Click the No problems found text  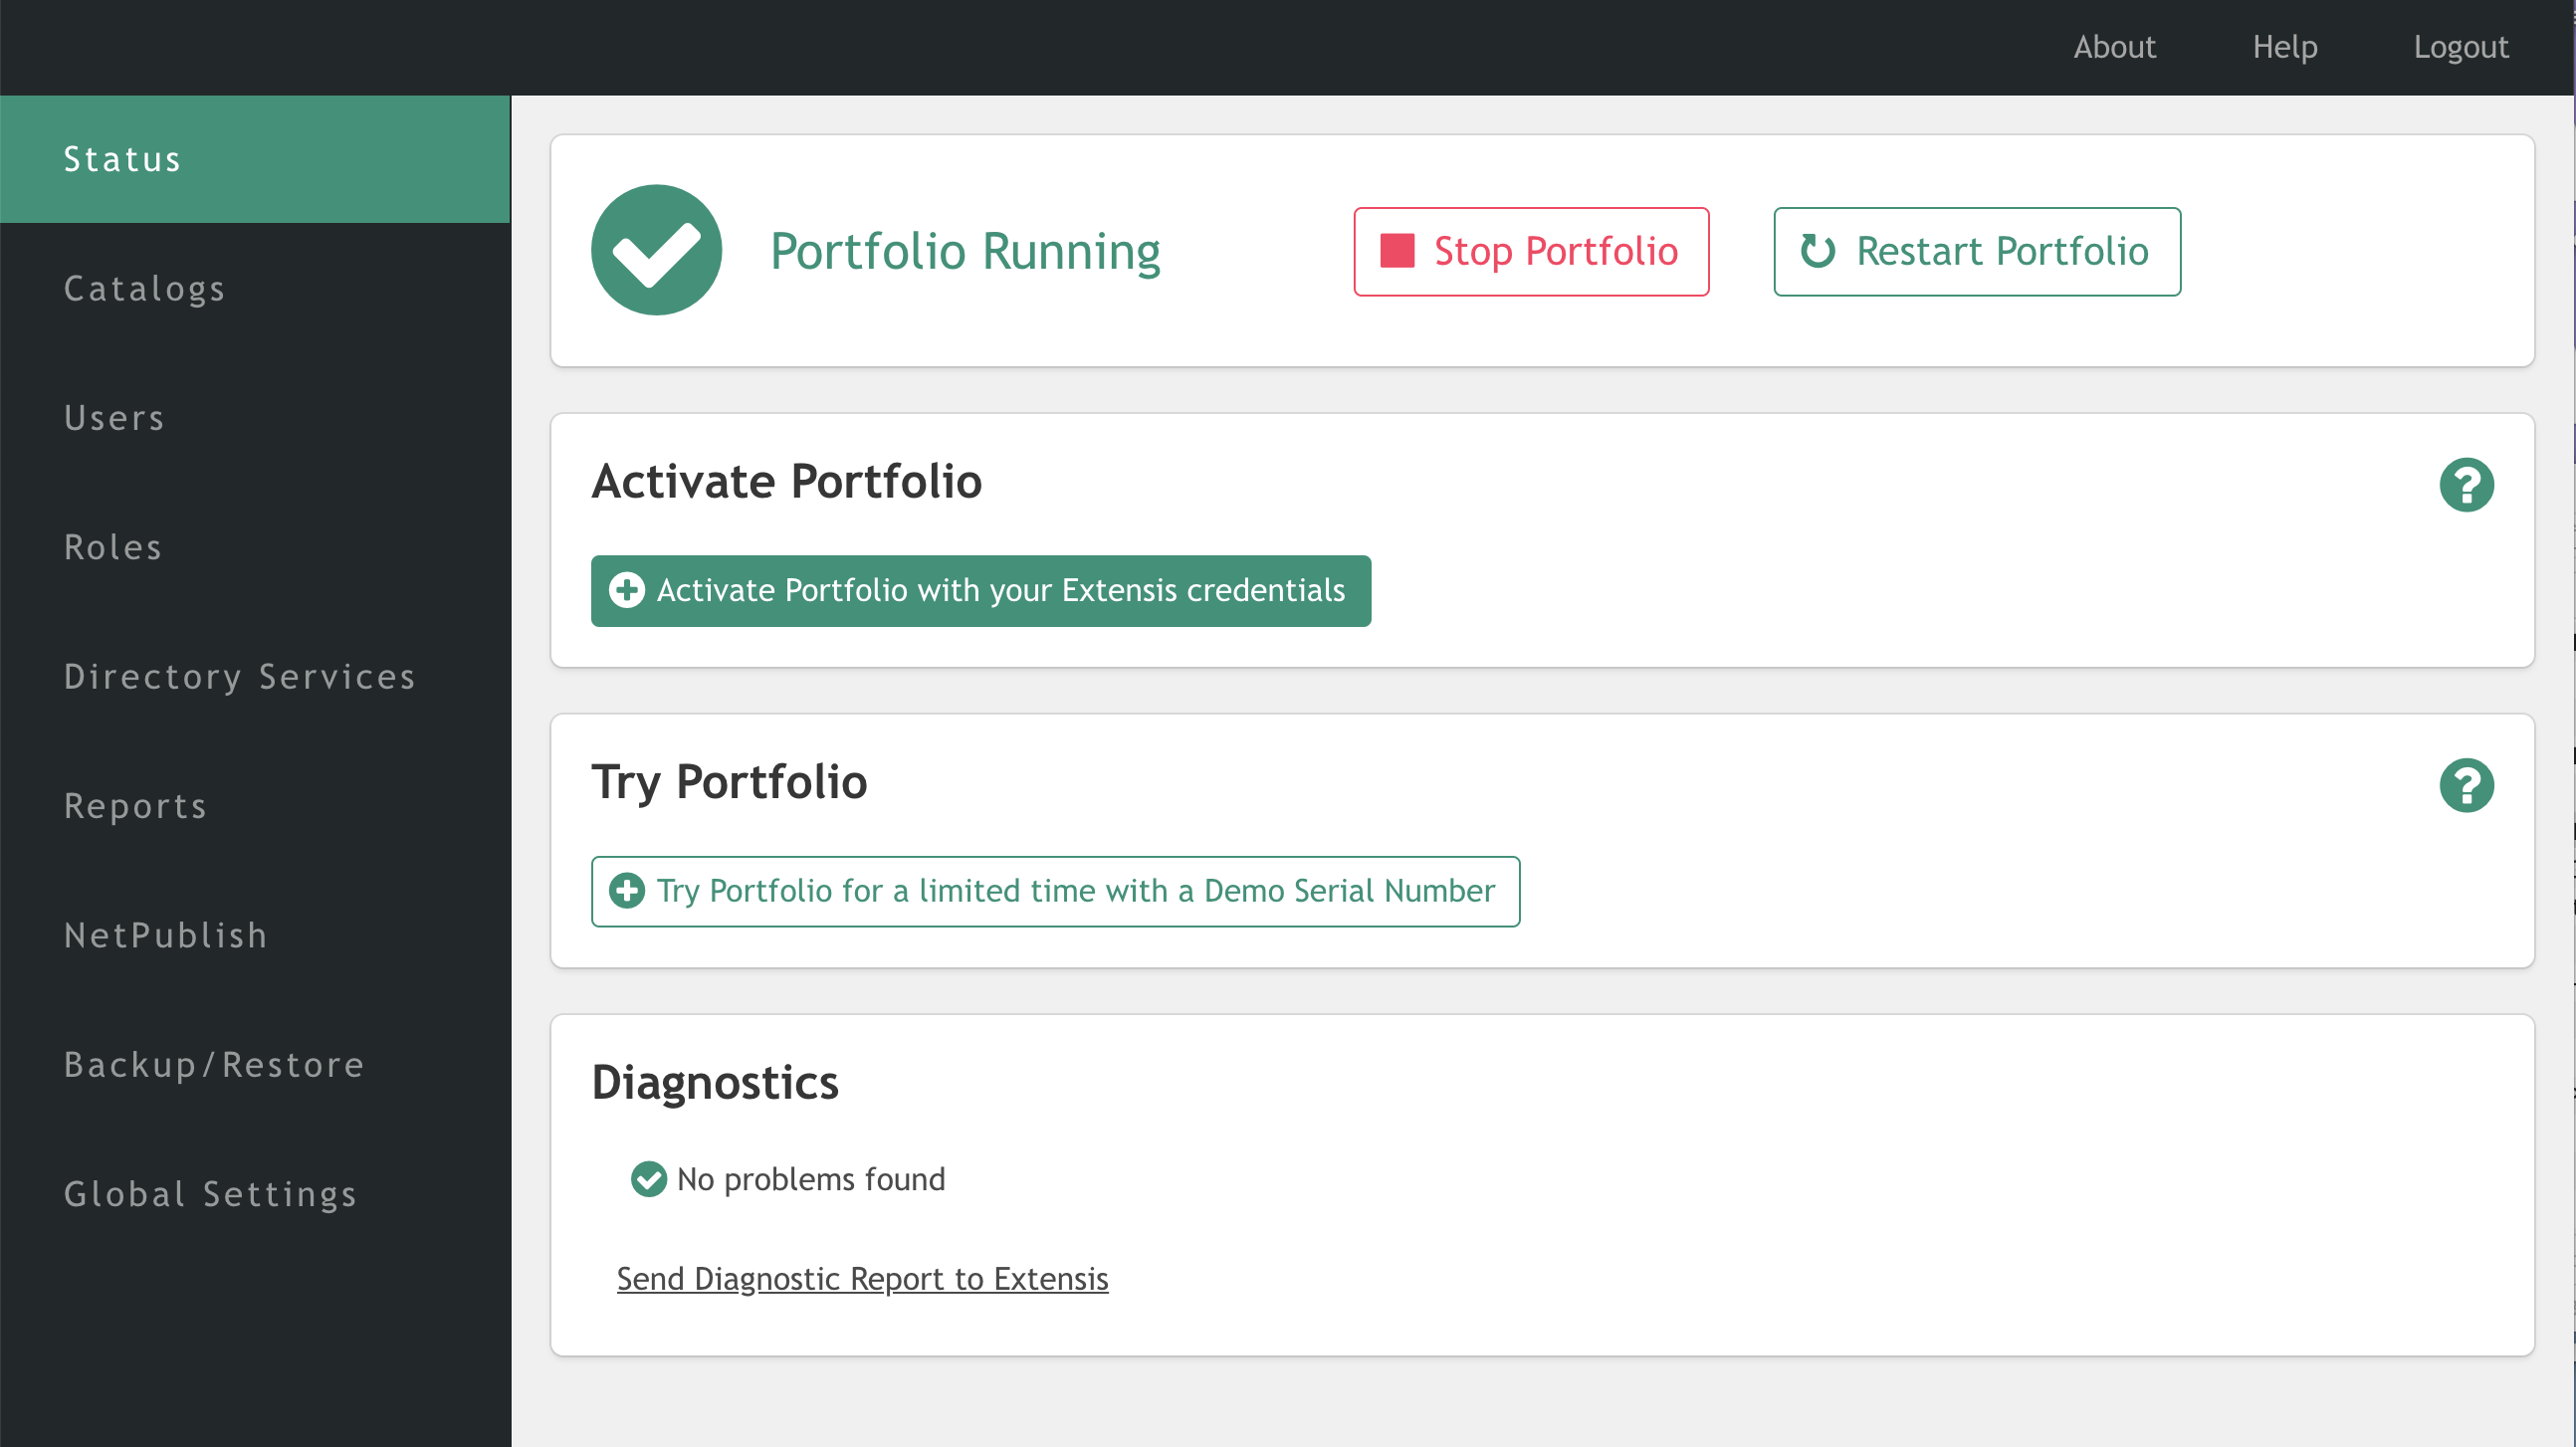(x=811, y=1179)
